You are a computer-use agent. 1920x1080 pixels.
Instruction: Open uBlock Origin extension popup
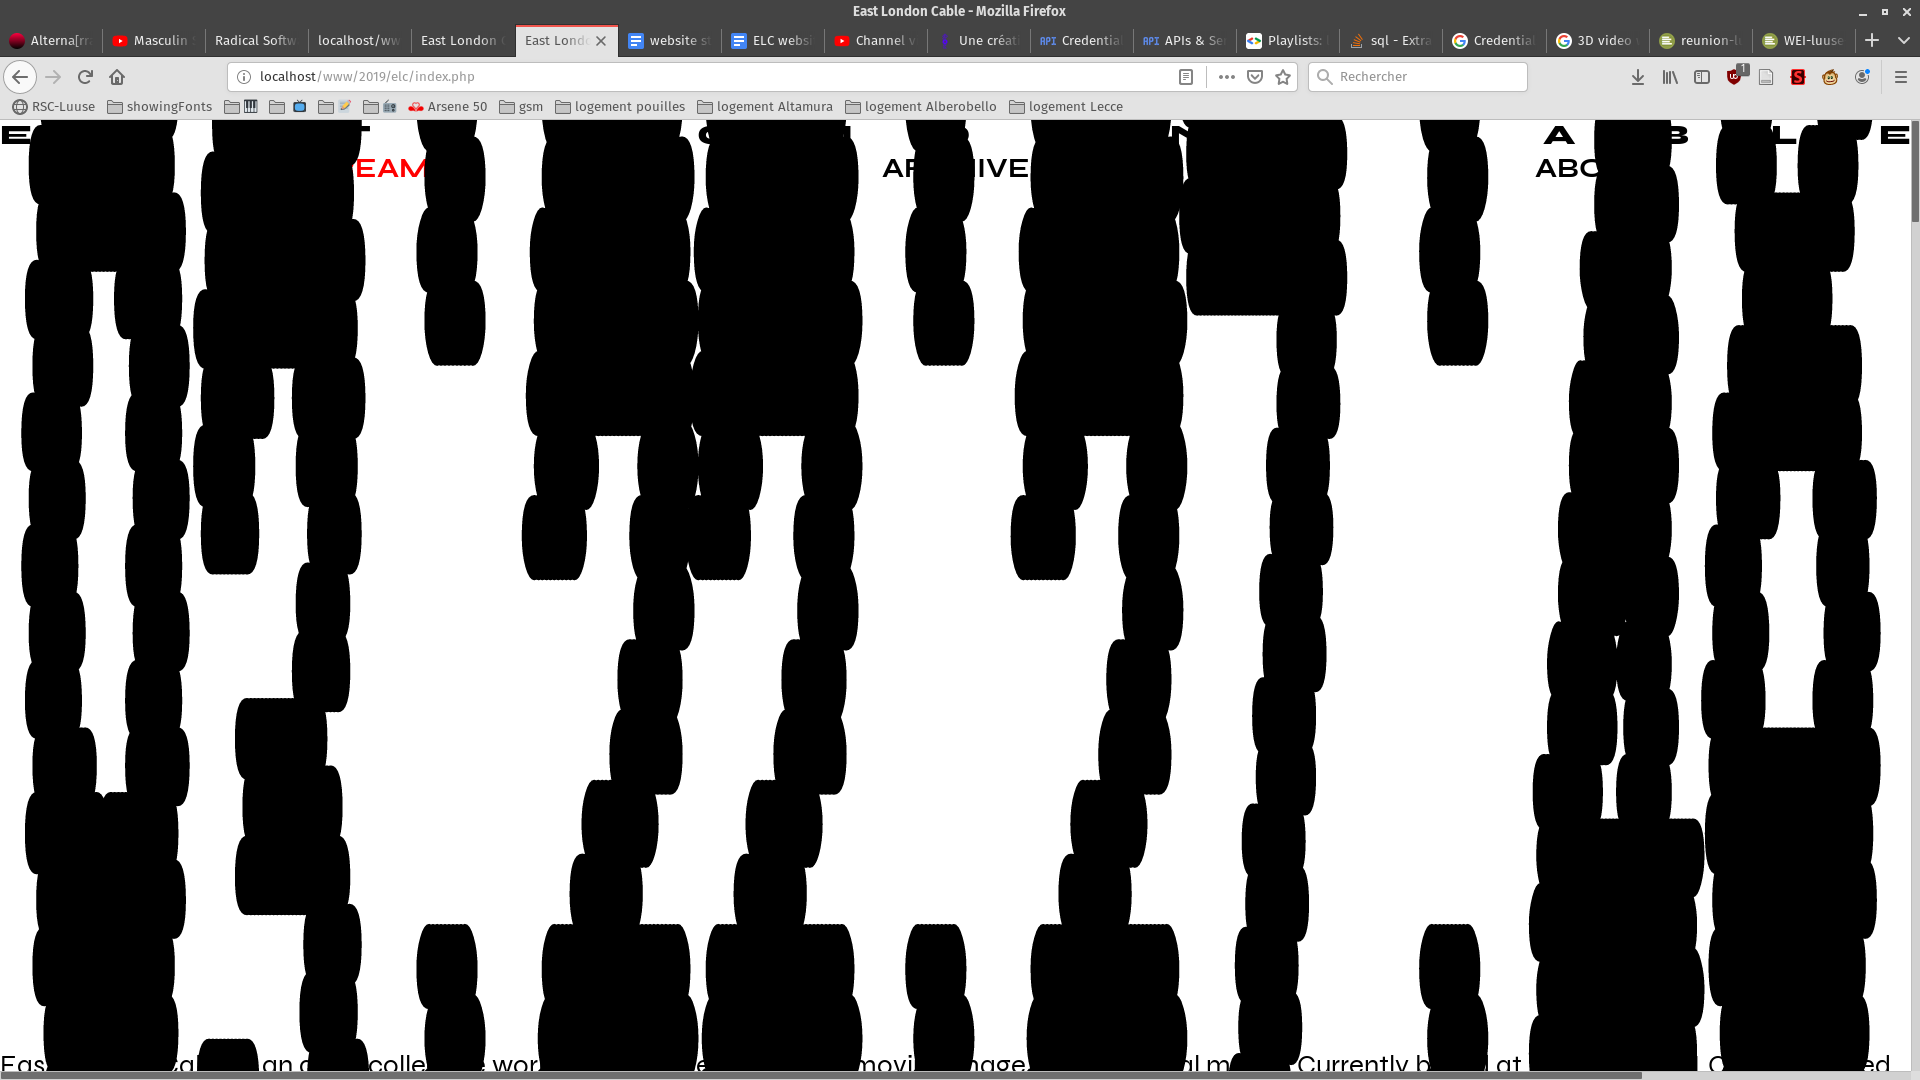click(1735, 77)
